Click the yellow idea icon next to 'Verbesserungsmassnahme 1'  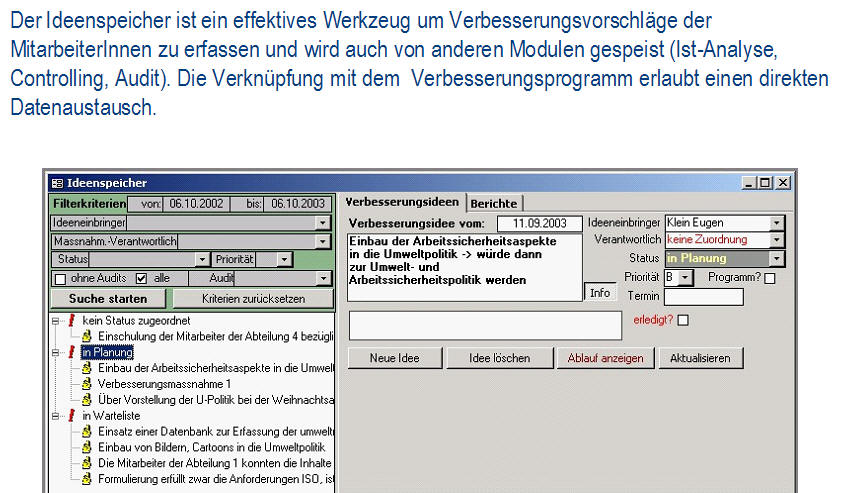(x=87, y=384)
